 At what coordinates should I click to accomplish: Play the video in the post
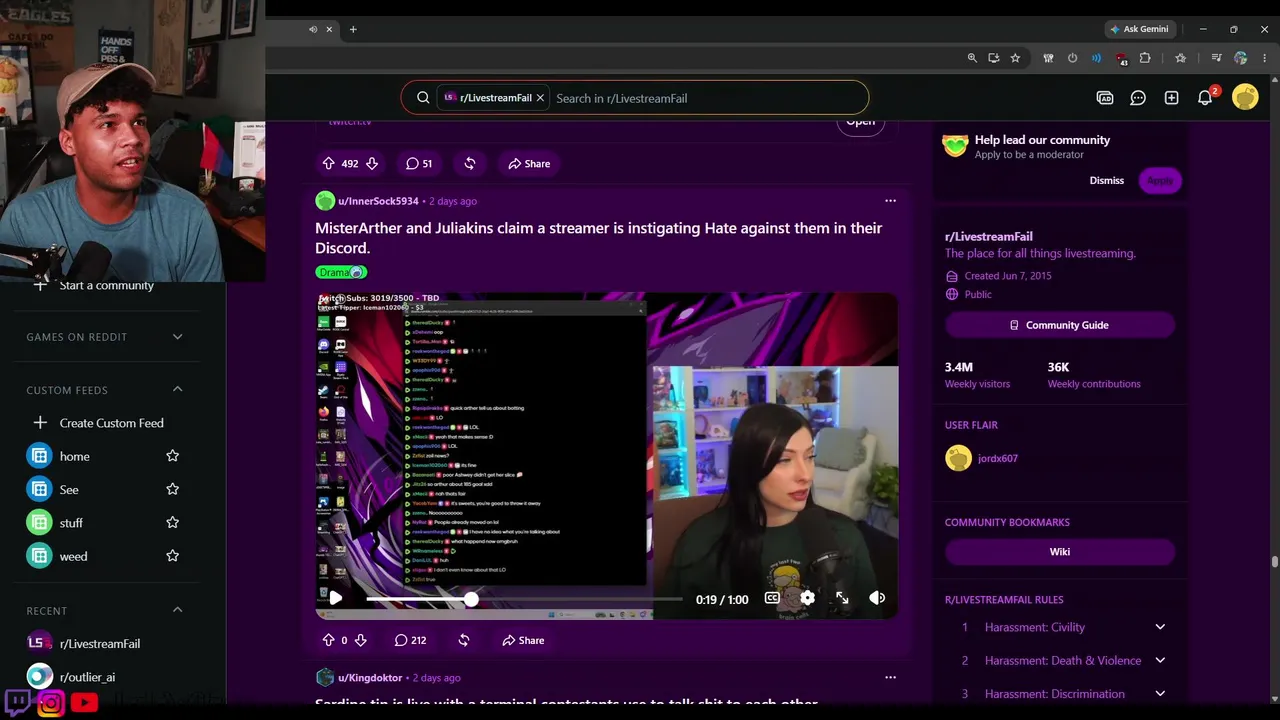point(335,598)
